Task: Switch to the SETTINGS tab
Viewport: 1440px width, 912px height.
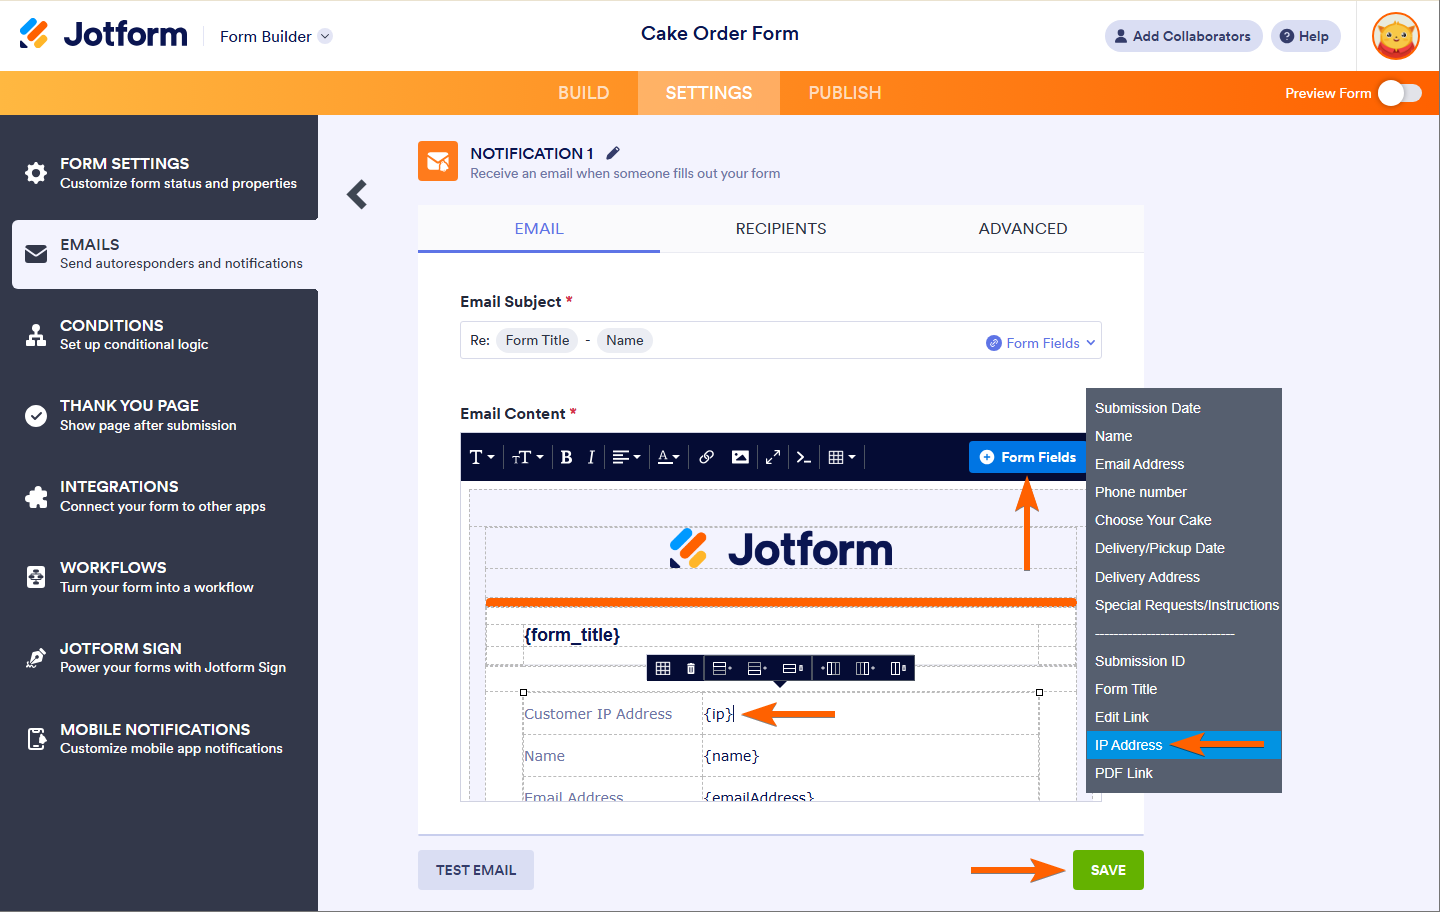Action: (709, 93)
